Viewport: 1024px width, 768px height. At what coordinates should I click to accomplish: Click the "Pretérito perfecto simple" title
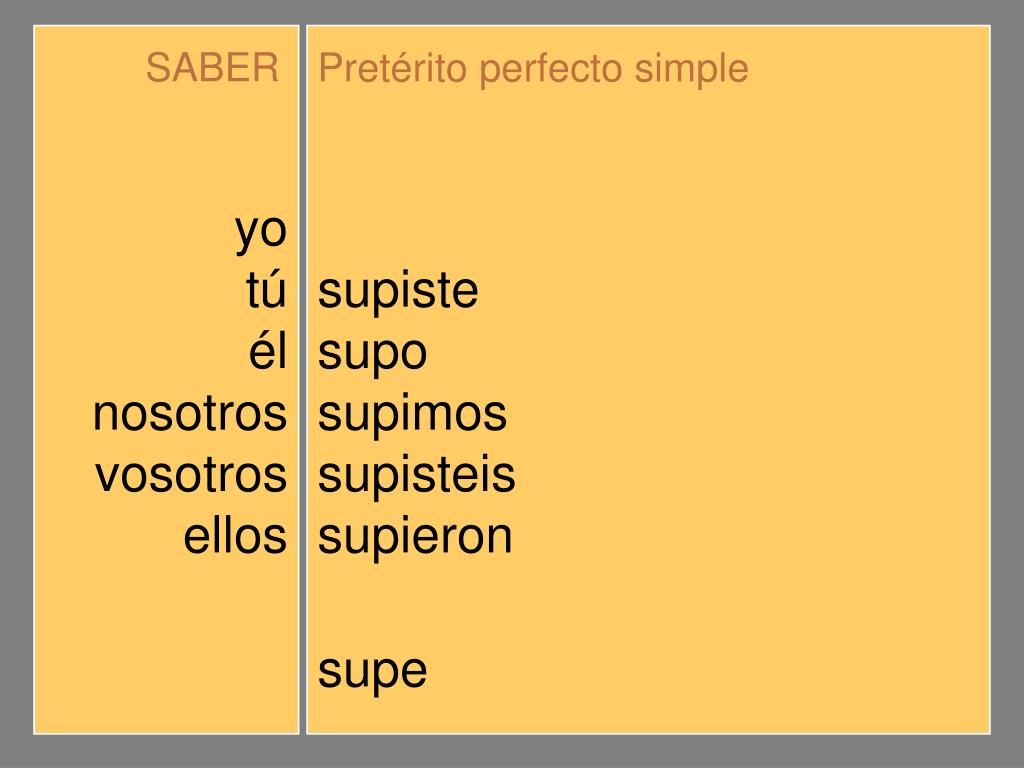(533, 69)
